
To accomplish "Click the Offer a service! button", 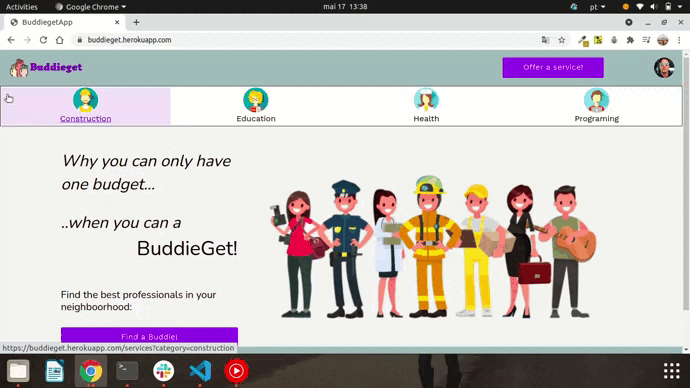I will tap(553, 67).
